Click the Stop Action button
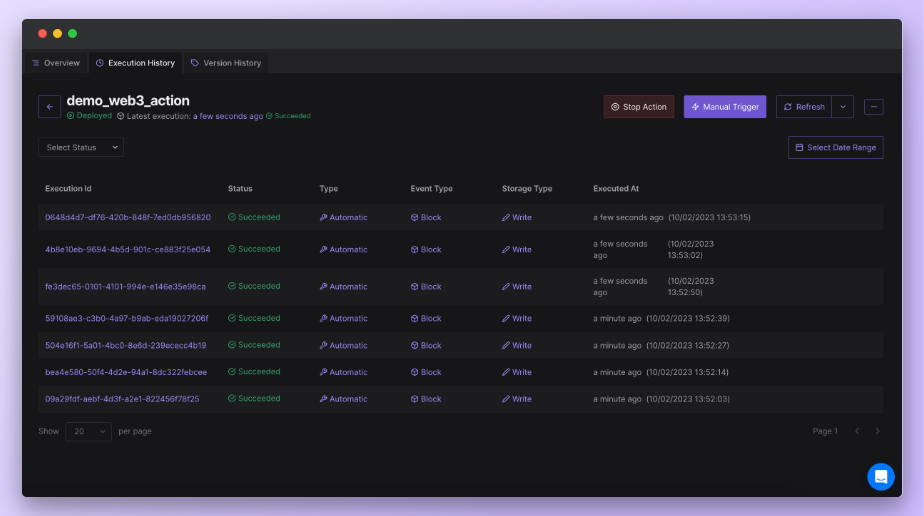 [639, 107]
